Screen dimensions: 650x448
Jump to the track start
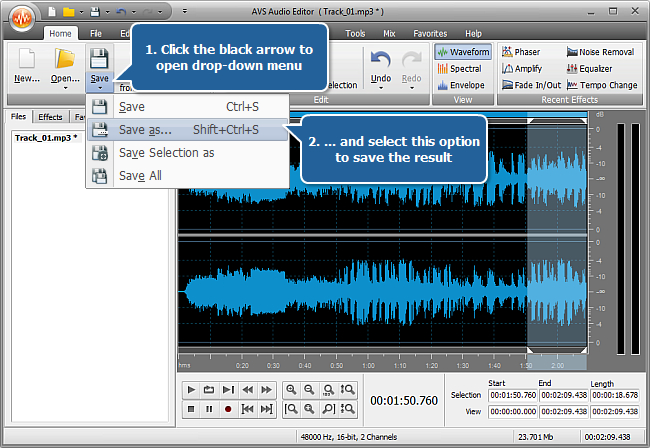pyautogui.click(x=247, y=409)
